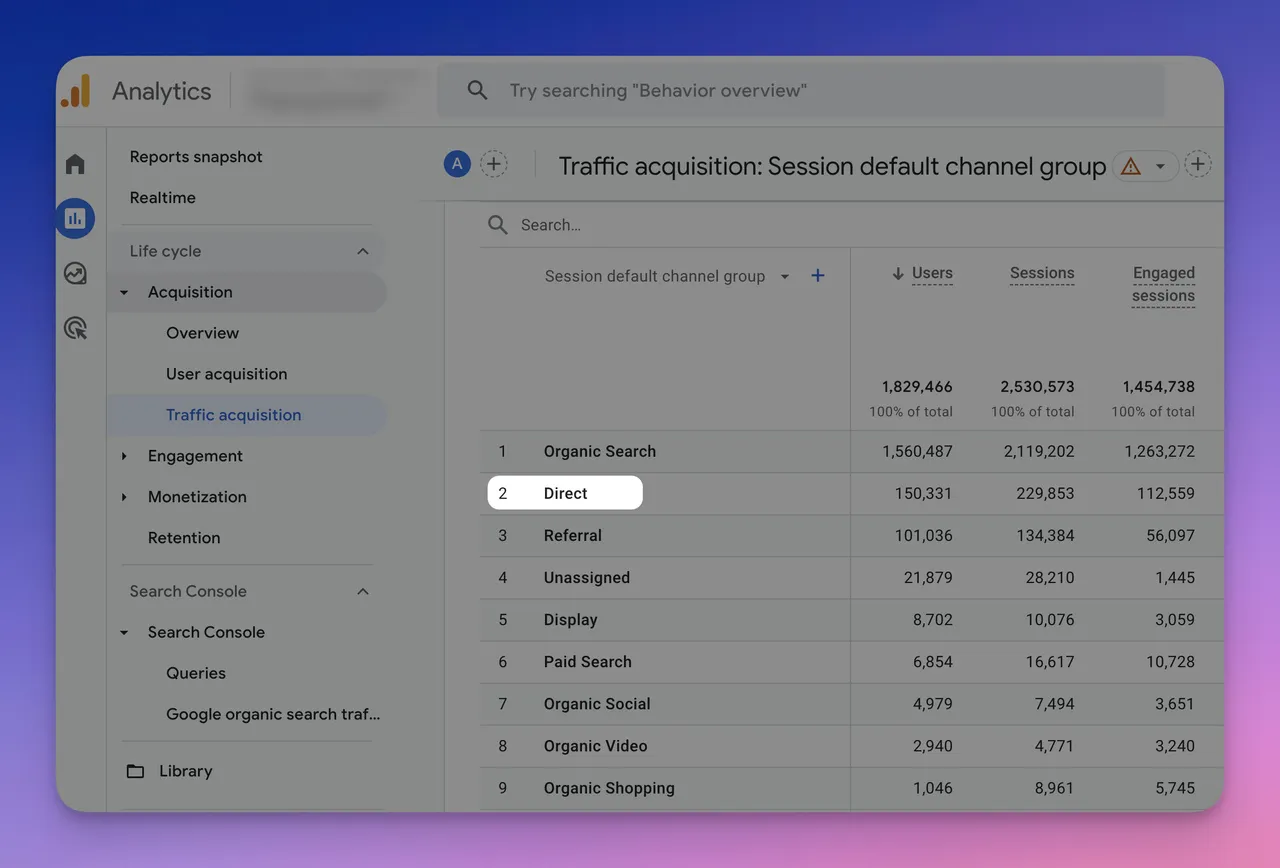Image resolution: width=1280 pixels, height=868 pixels.
Task: Open Library link
Action: 186,771
